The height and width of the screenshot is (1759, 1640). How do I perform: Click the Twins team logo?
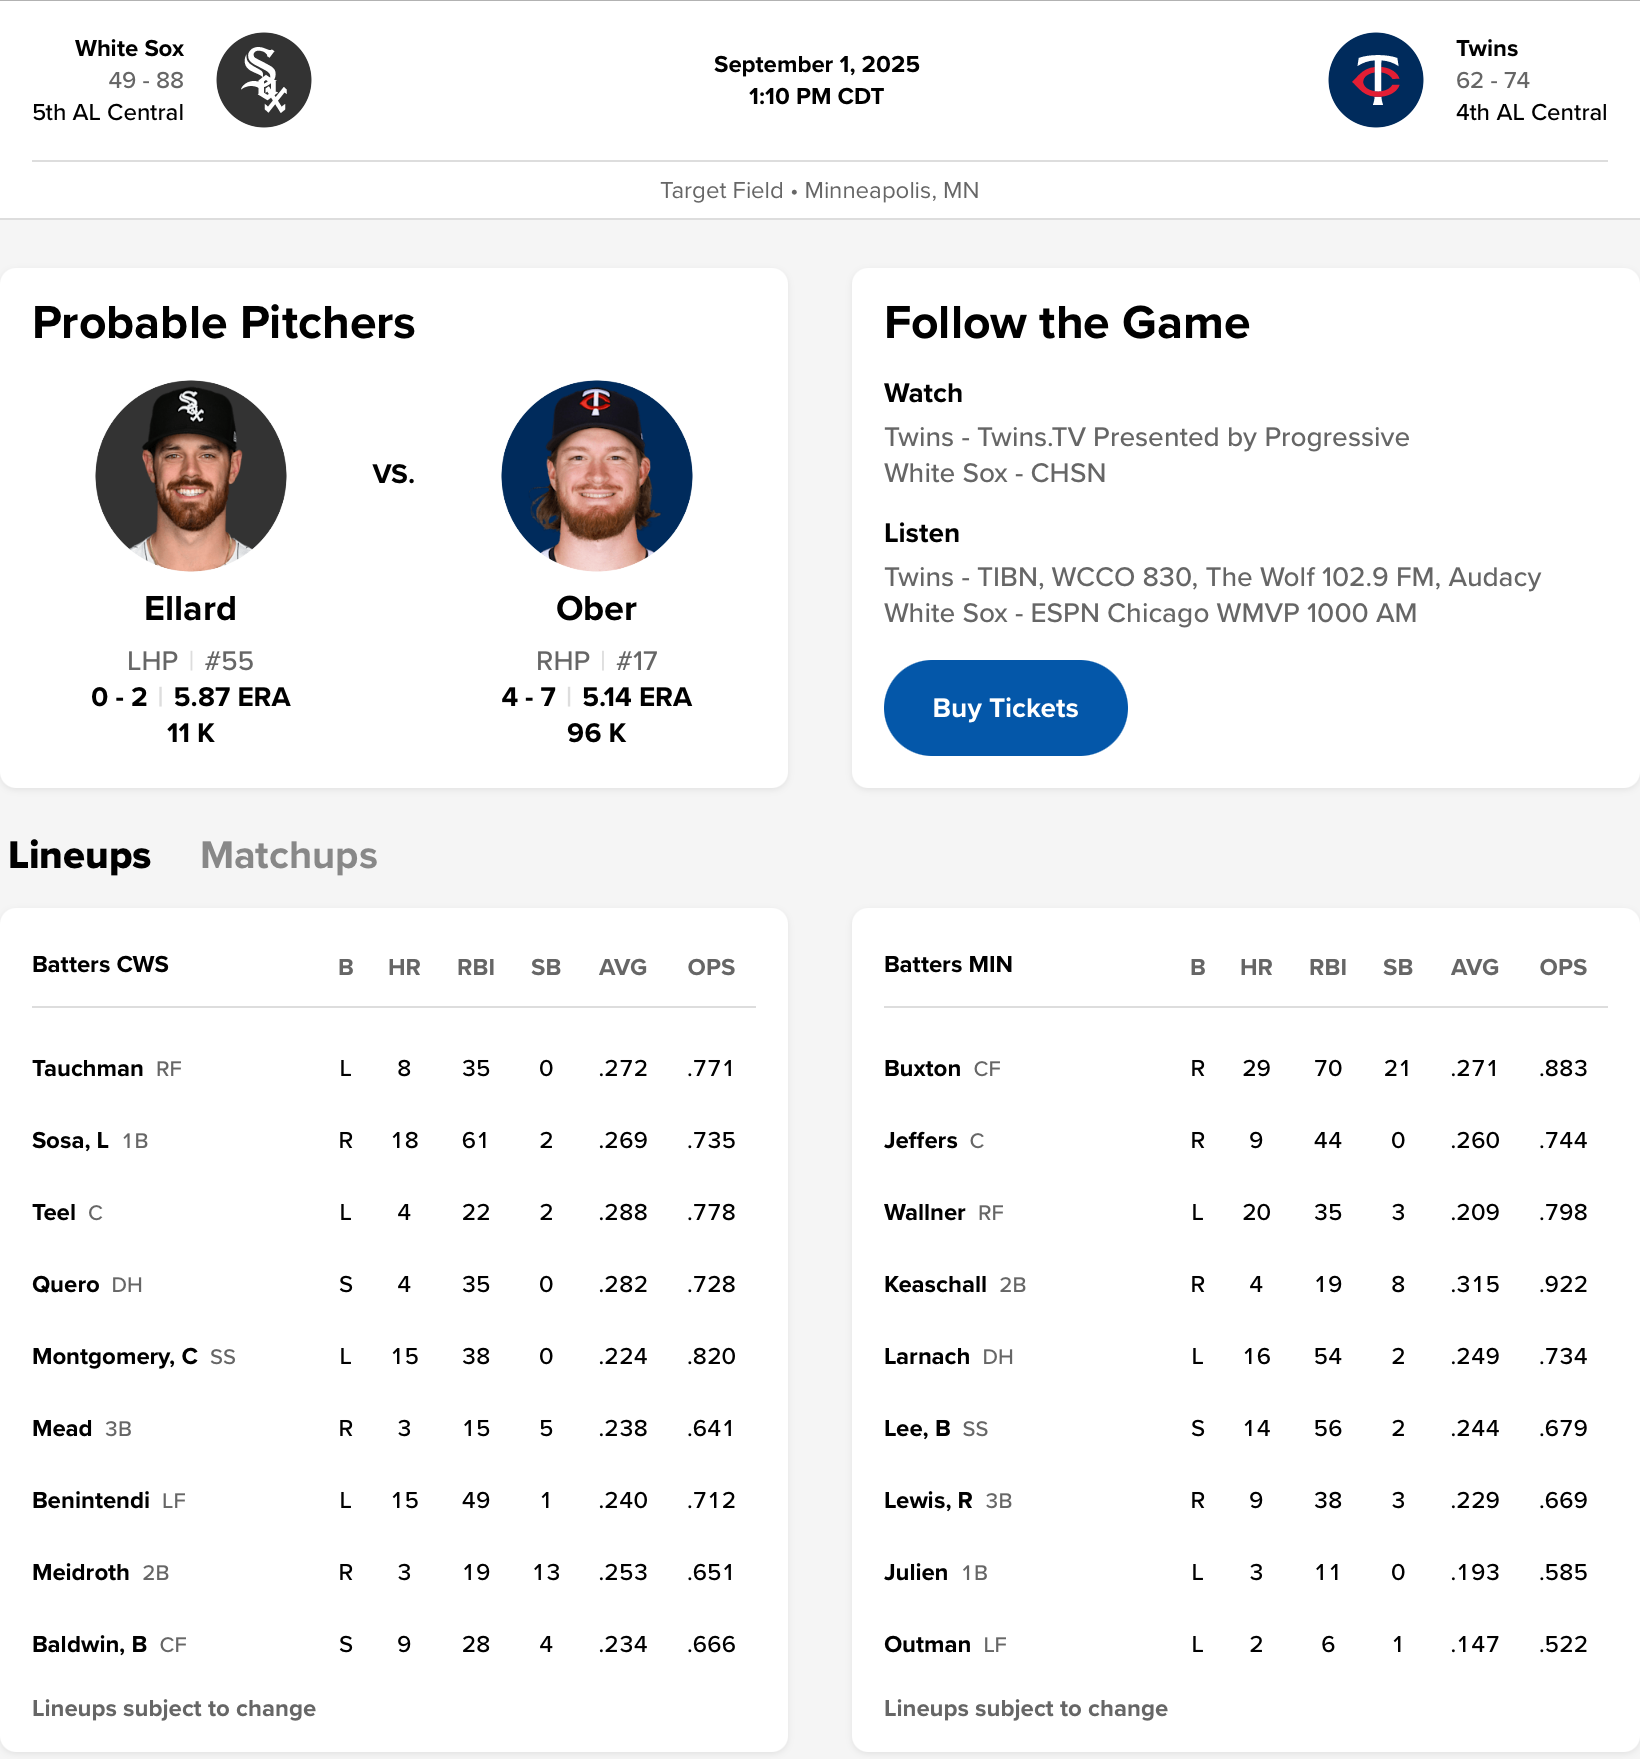point(1375,80)
